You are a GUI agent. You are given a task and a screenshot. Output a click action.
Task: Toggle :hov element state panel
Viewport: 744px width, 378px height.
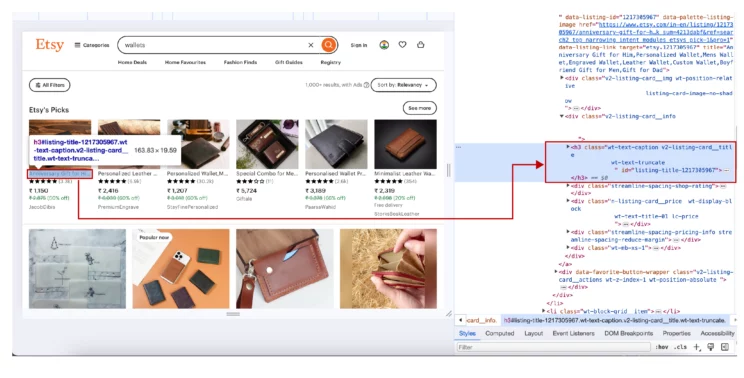click(x=661, y=347)
